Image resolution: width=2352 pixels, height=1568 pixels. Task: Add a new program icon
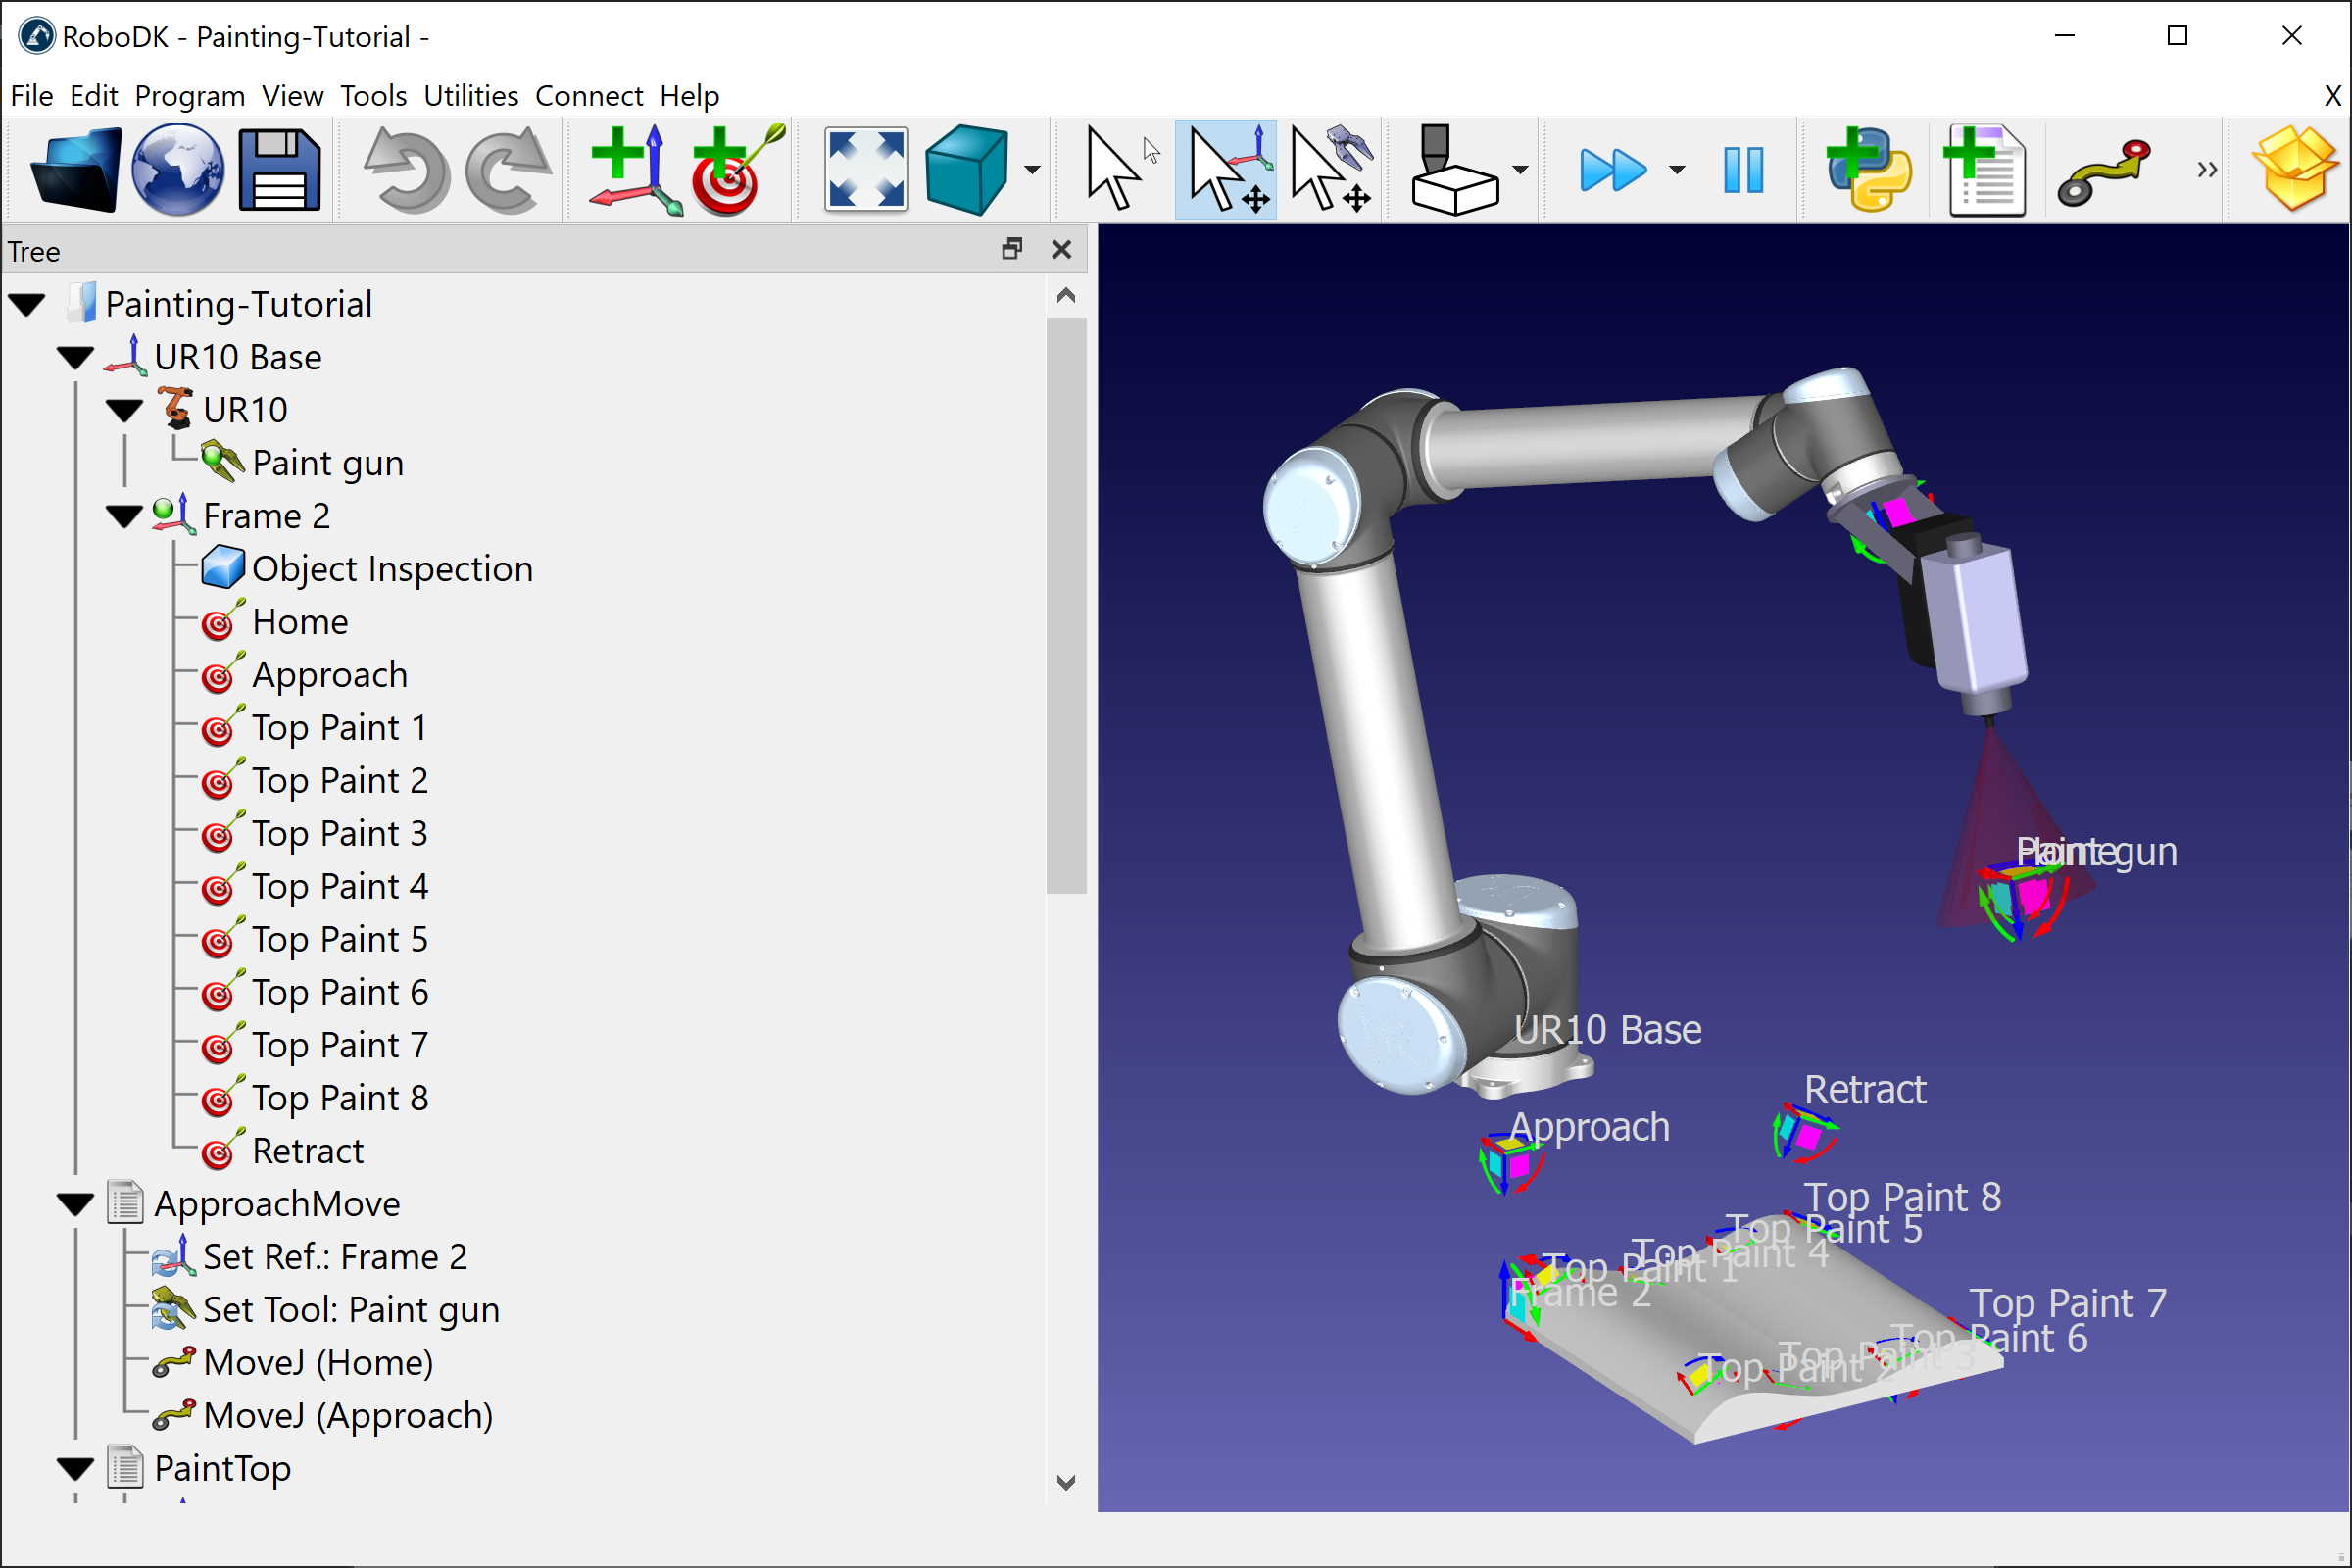pos(1985,169)
